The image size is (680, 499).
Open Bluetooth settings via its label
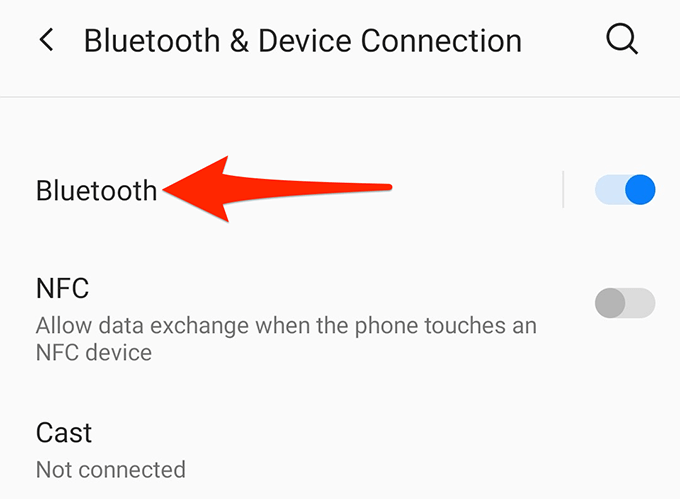coord(96,190)
